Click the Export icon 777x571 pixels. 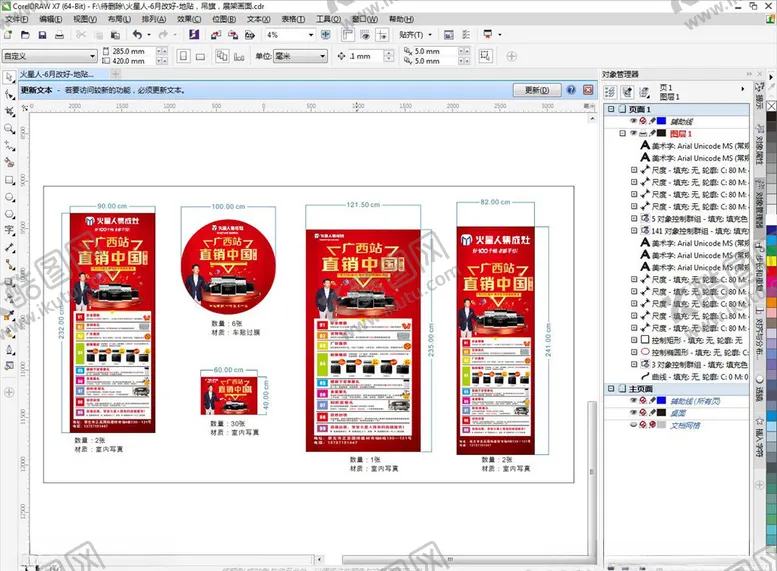233,35
